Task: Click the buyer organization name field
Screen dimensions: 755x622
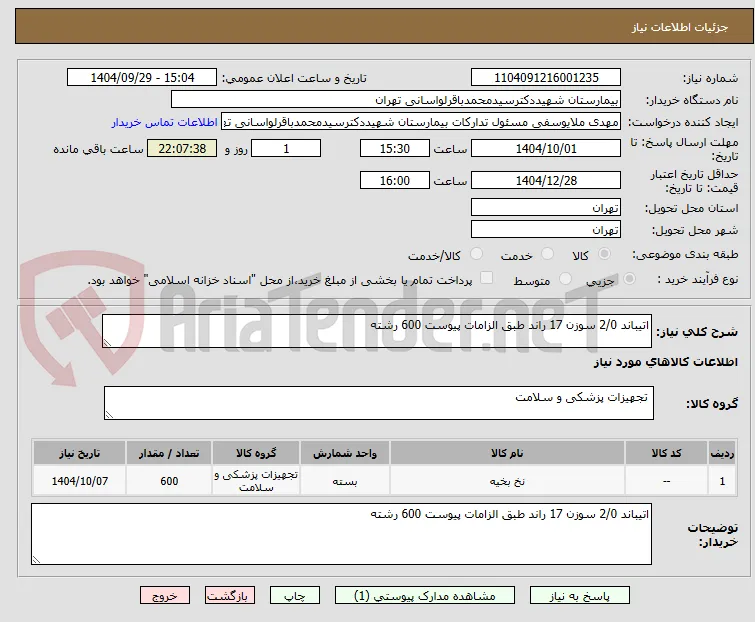Action: point(396,100)
